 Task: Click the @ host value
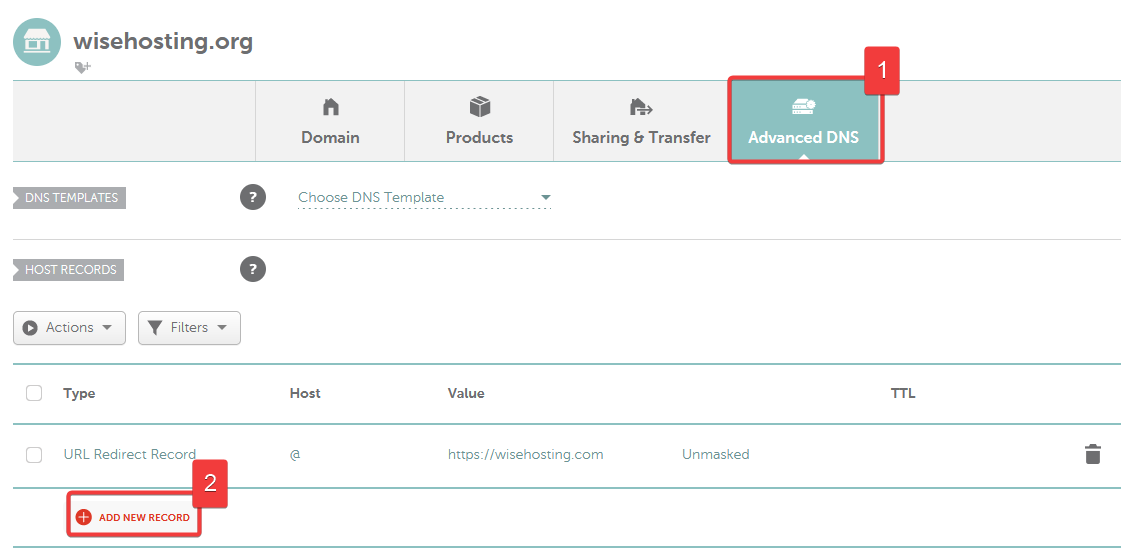(x=295, y=456)
